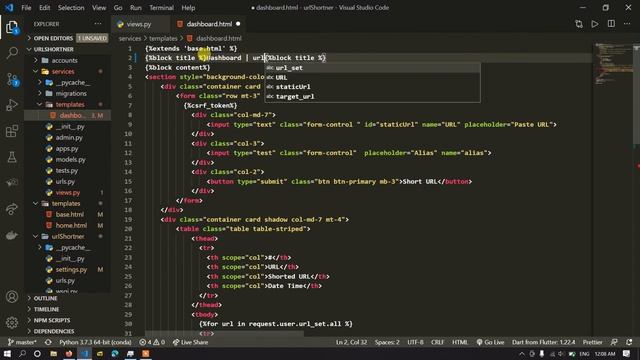Open the Live Share activity bar icon

pos(12,209)
